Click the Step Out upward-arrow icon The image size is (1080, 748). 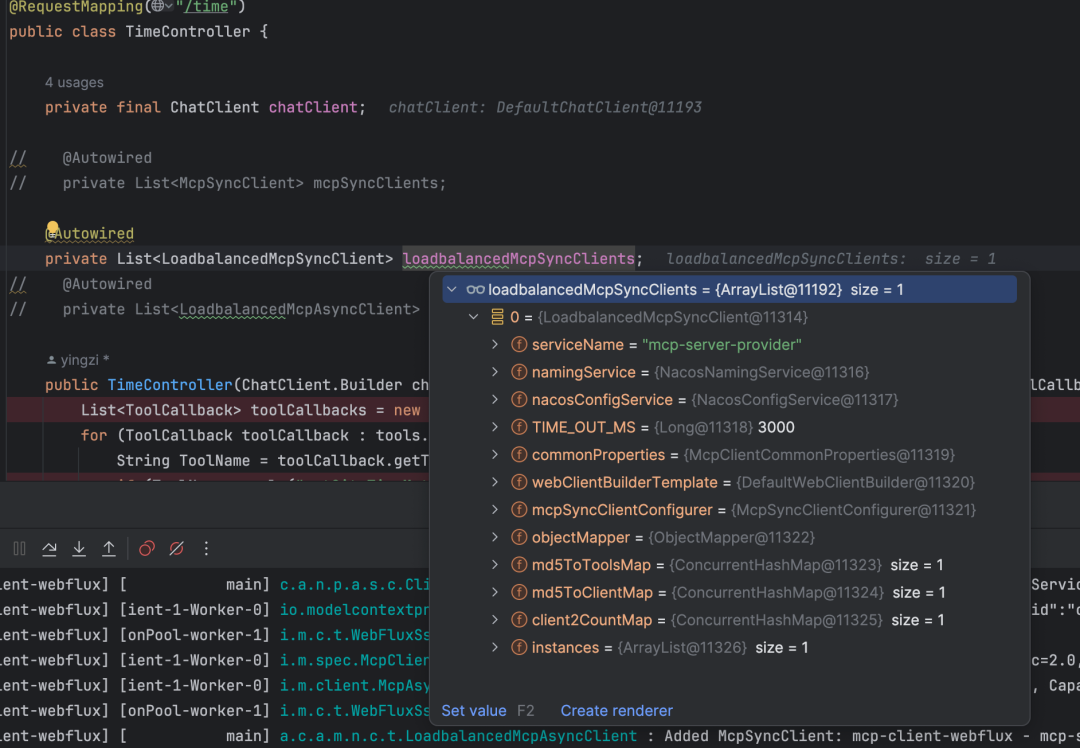coord(109,548)
